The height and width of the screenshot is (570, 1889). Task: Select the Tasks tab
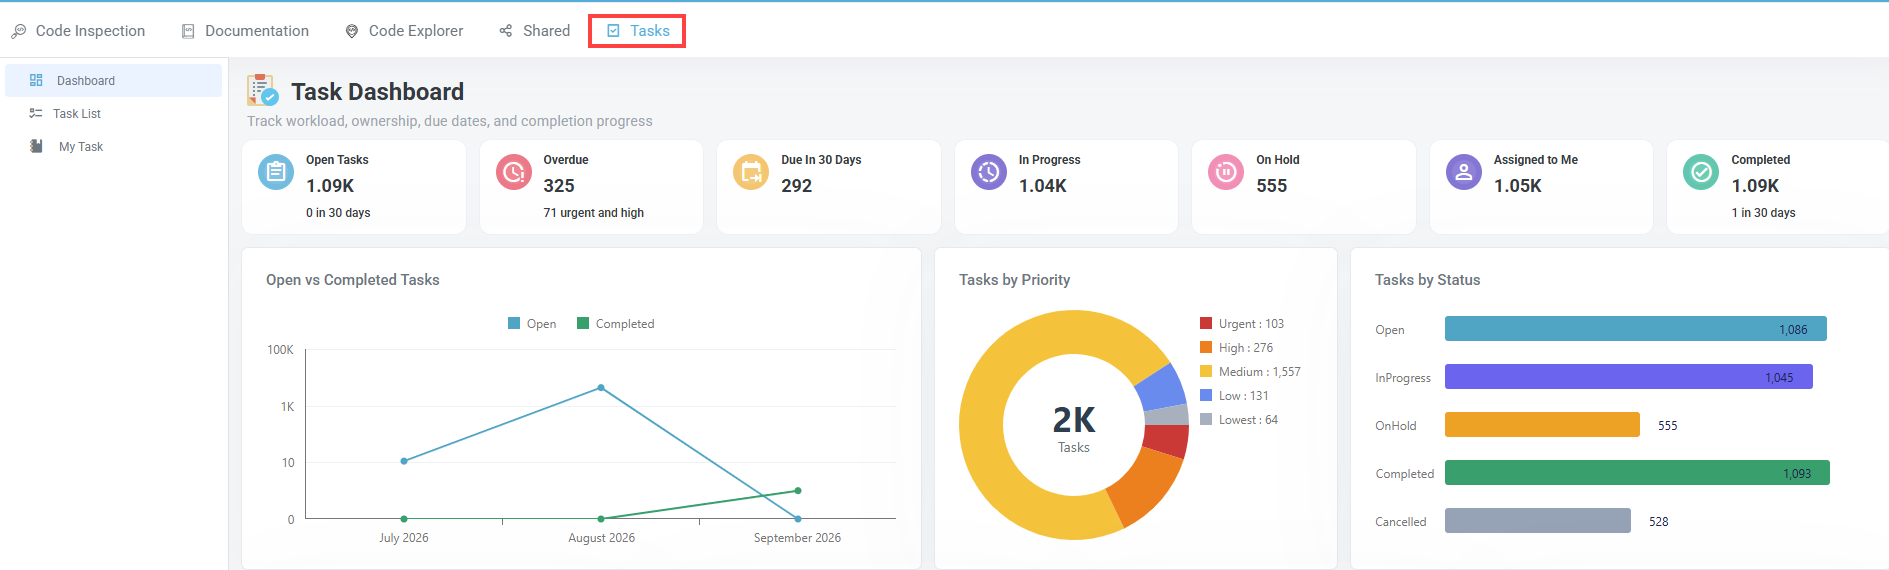(637, 31)
